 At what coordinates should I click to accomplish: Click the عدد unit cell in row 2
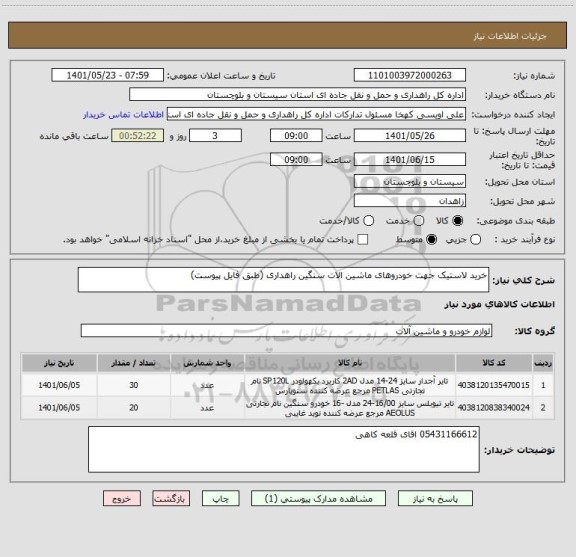pos(207,408)
